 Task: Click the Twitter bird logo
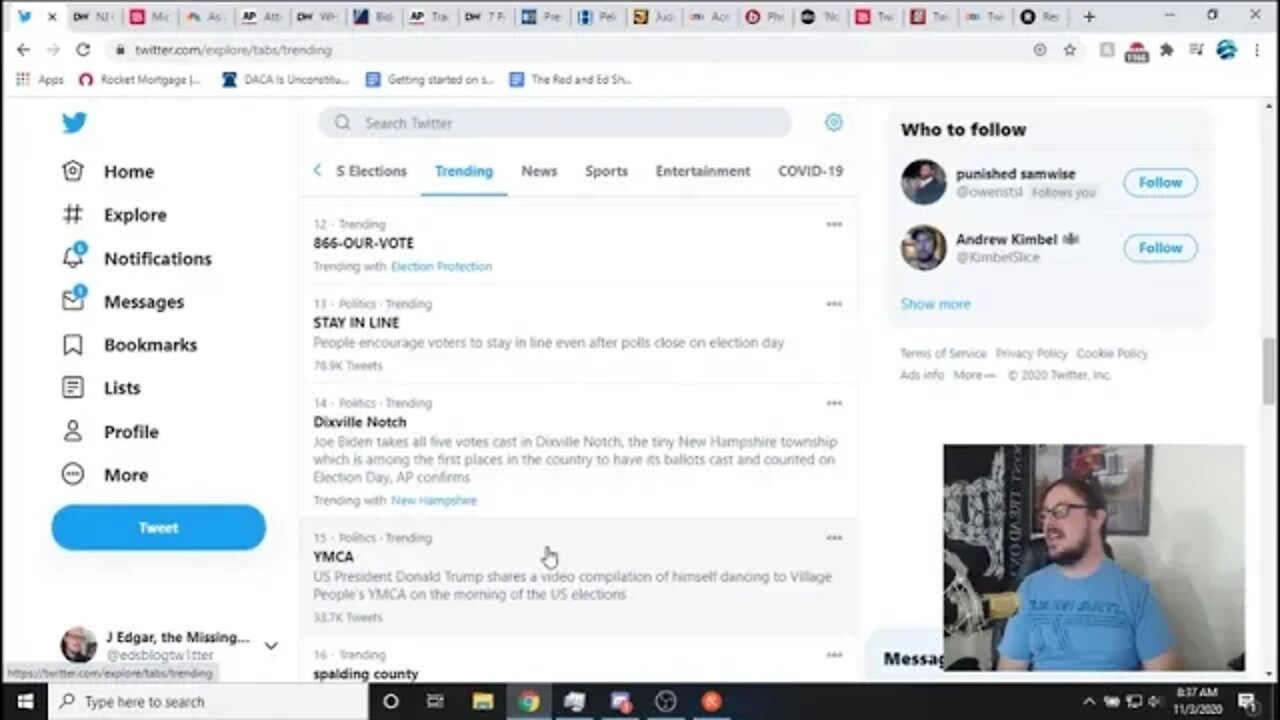[x=74, y=123]
